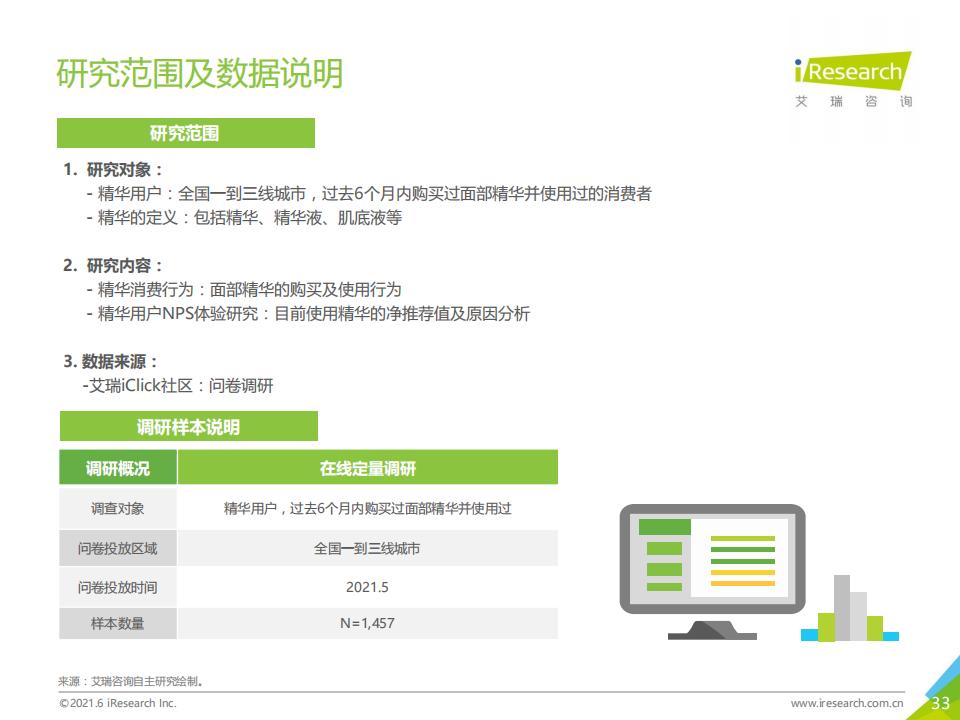Select the heading 1. 研究对象
Image resolution: width=960 pixels, height=720 pixels.
click(x=113, y=170)
